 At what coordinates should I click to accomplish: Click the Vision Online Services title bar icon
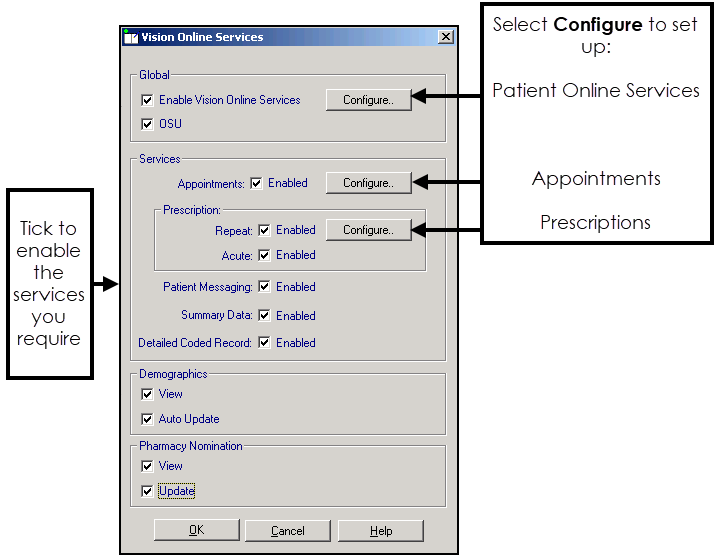point(131,37)
